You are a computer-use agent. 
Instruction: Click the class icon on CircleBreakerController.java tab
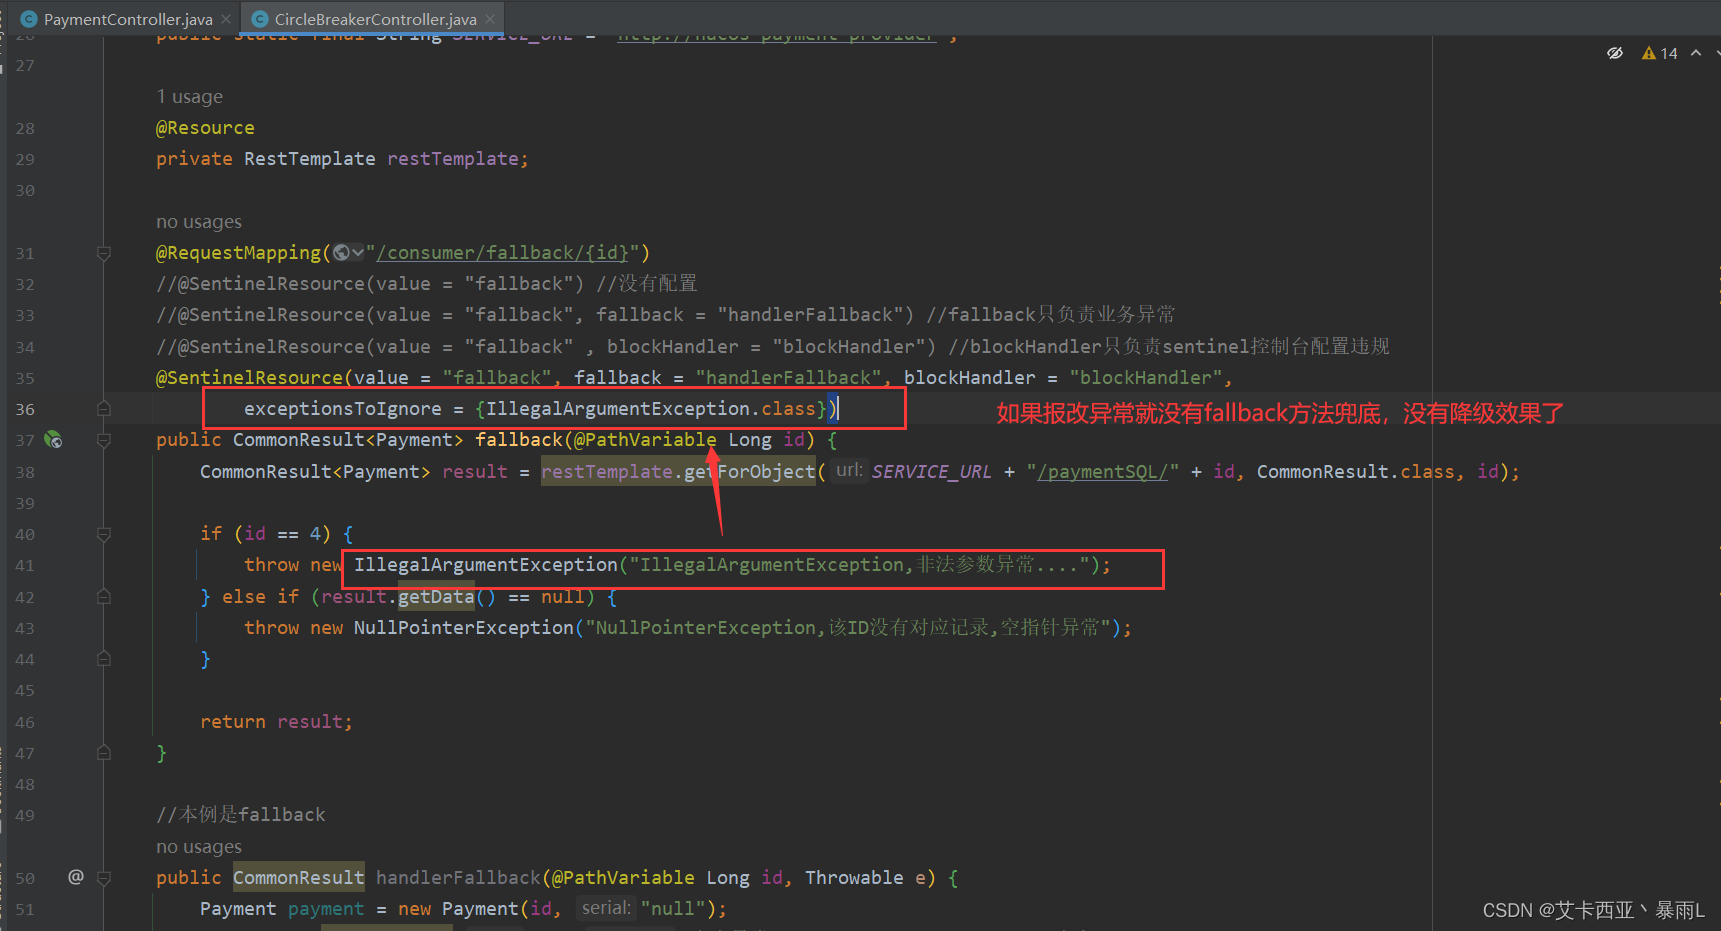260,19
